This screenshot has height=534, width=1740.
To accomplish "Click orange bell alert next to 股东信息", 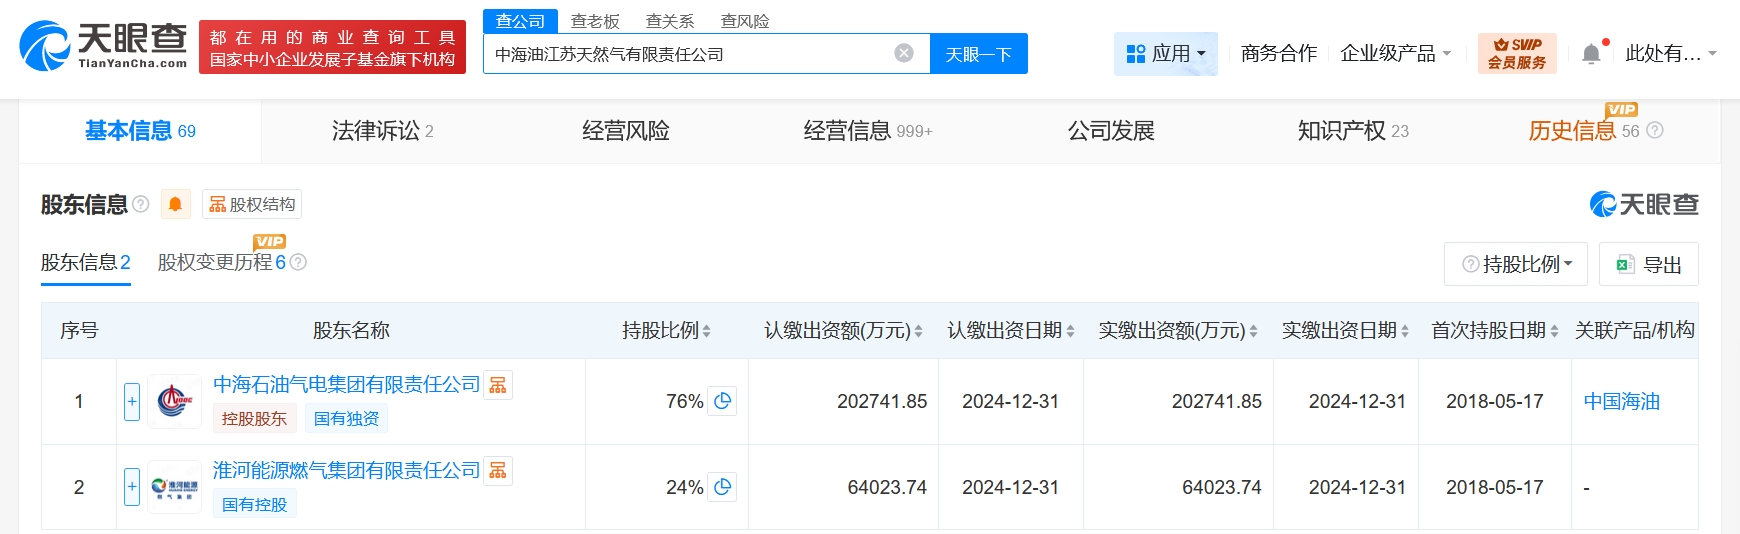I will 175,205.
